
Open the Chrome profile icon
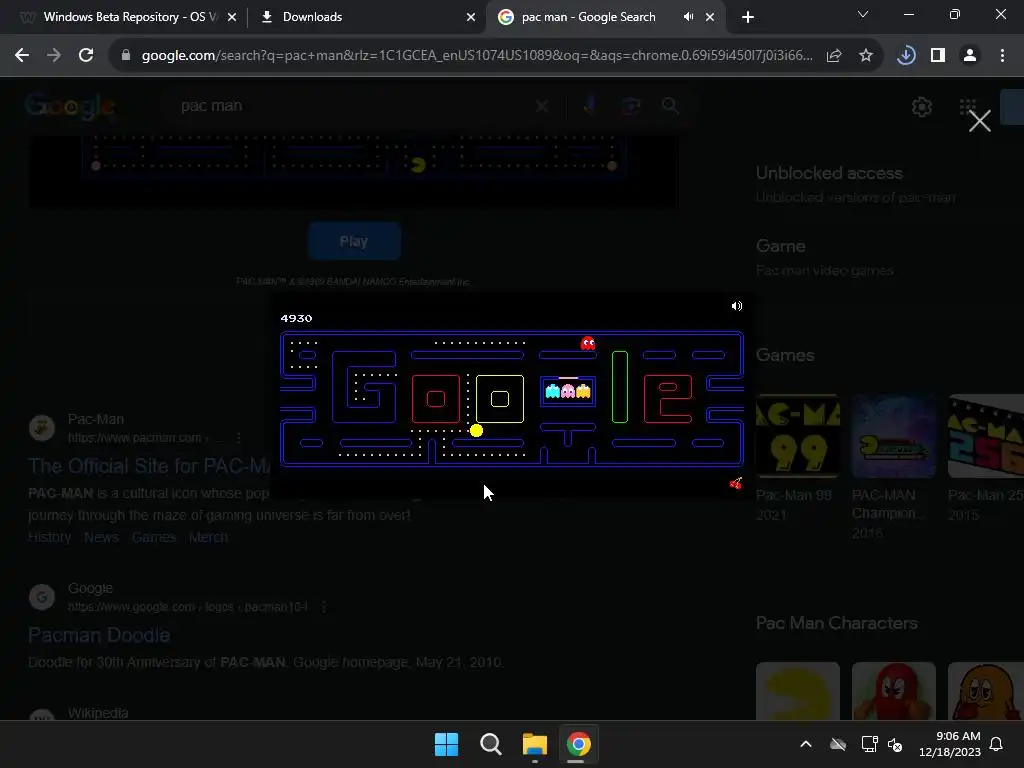point(970,56)
